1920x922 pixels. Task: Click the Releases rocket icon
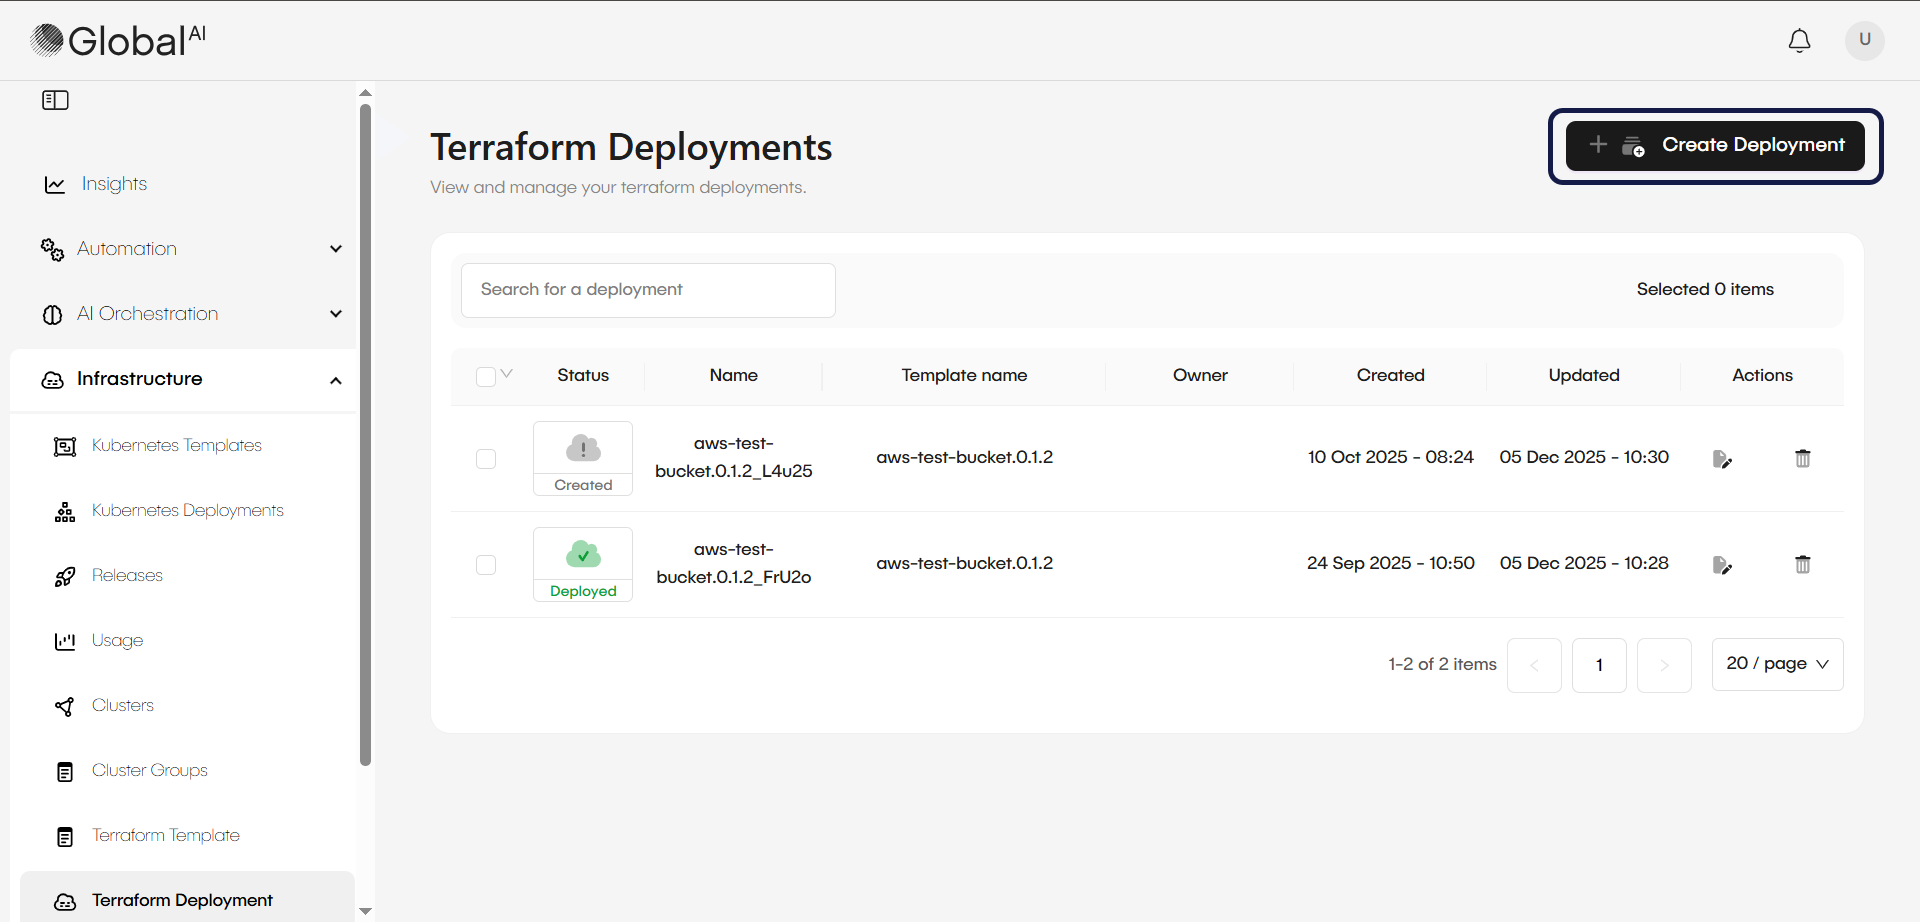click(x=64, y=576)
